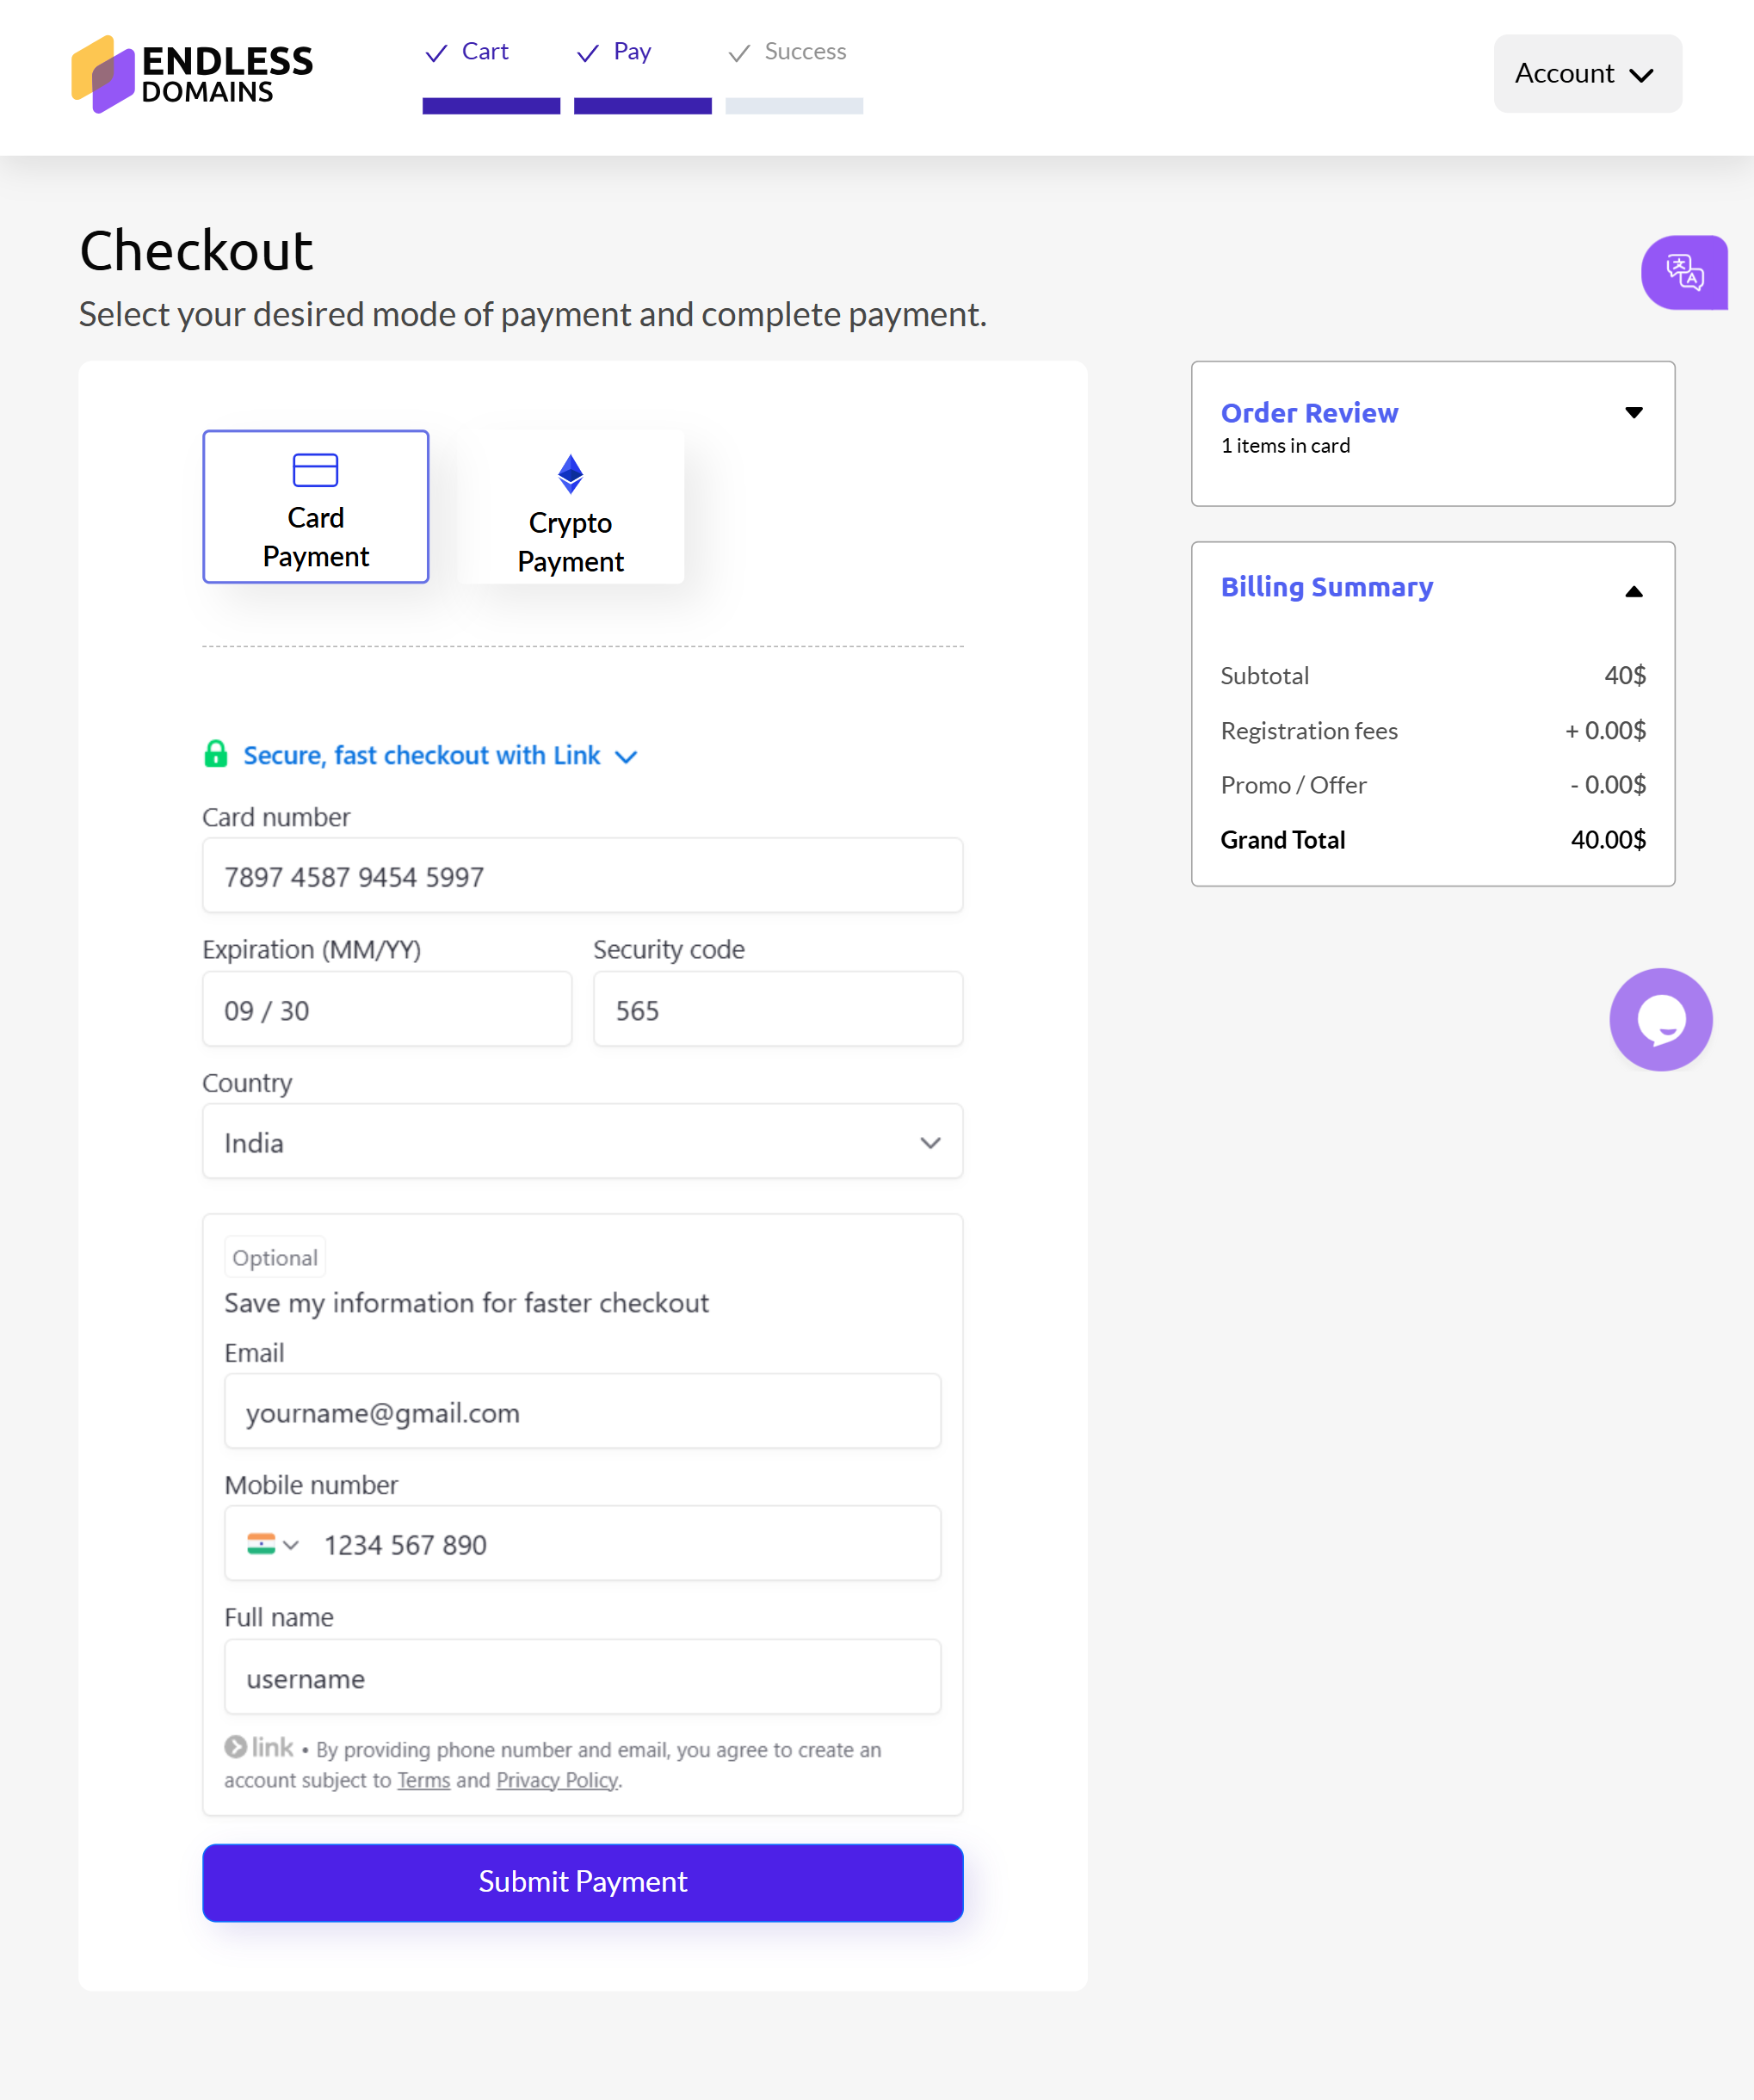Image resolution: width=1754 pixels, height=2100 pixels.
Task: Open the Privacy Policy link
Action: point(557,1780)
